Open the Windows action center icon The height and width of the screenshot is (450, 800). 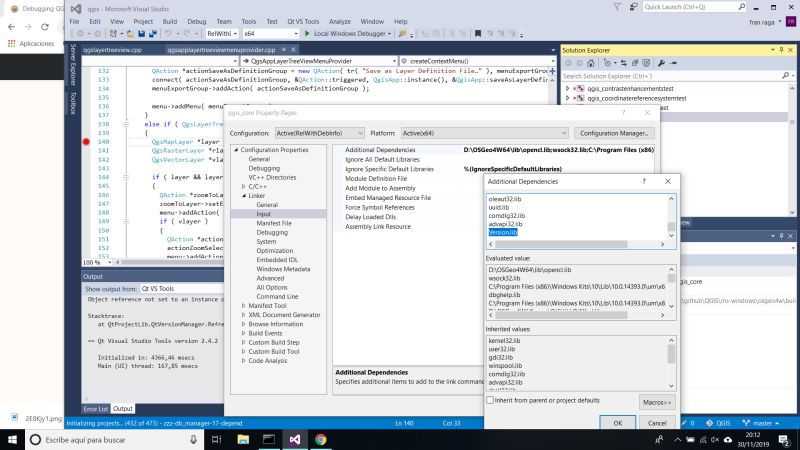click(784, 439)
